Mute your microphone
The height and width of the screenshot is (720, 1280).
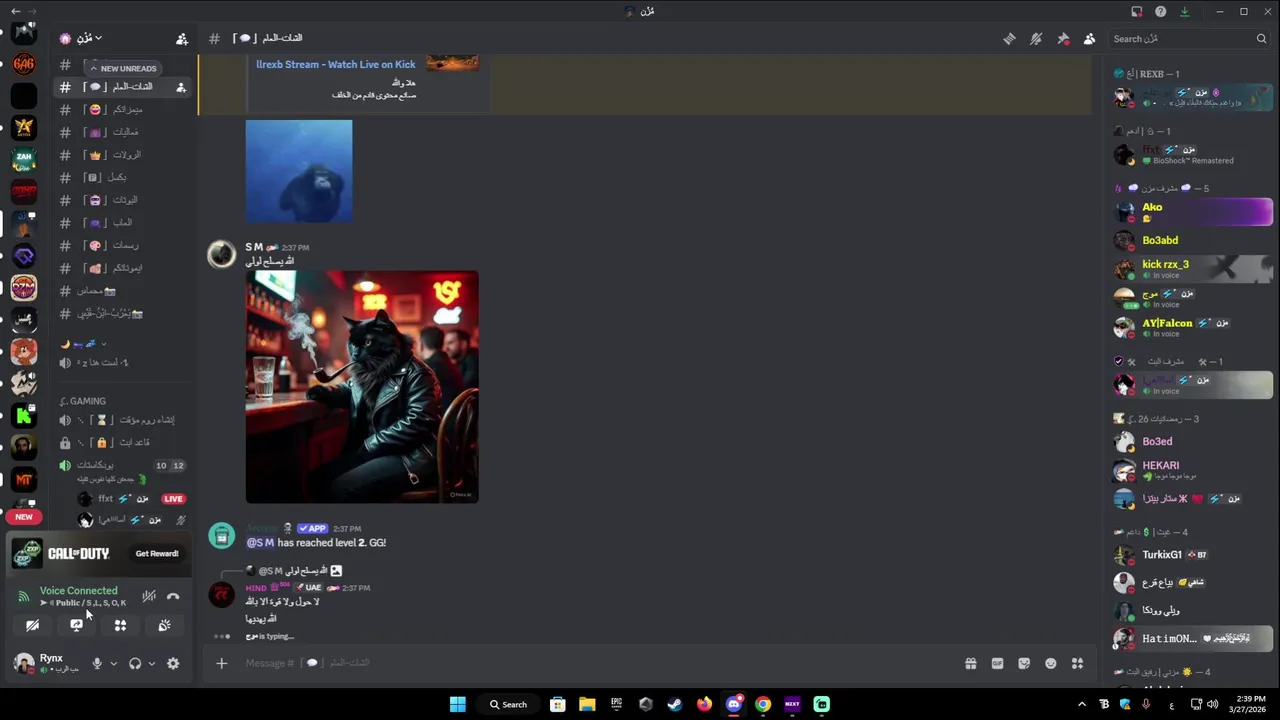pyautogui.click(x=97, y=663)
